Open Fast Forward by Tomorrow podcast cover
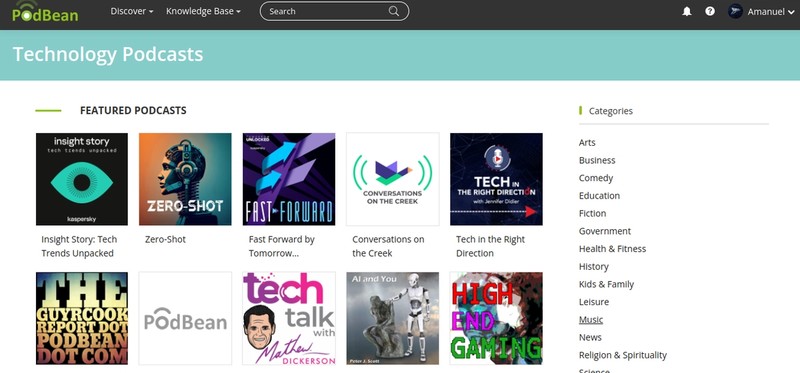800x373 pixels. (289, 179)
